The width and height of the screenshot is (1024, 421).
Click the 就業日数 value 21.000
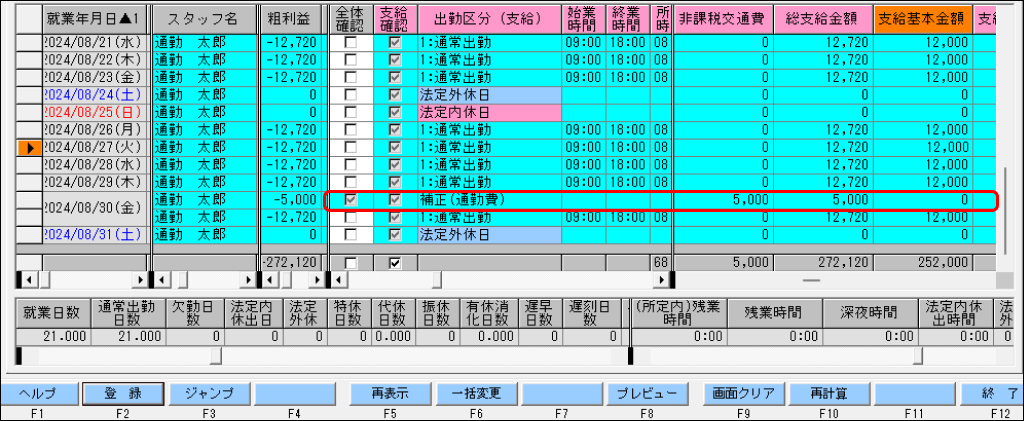point(53,337)
